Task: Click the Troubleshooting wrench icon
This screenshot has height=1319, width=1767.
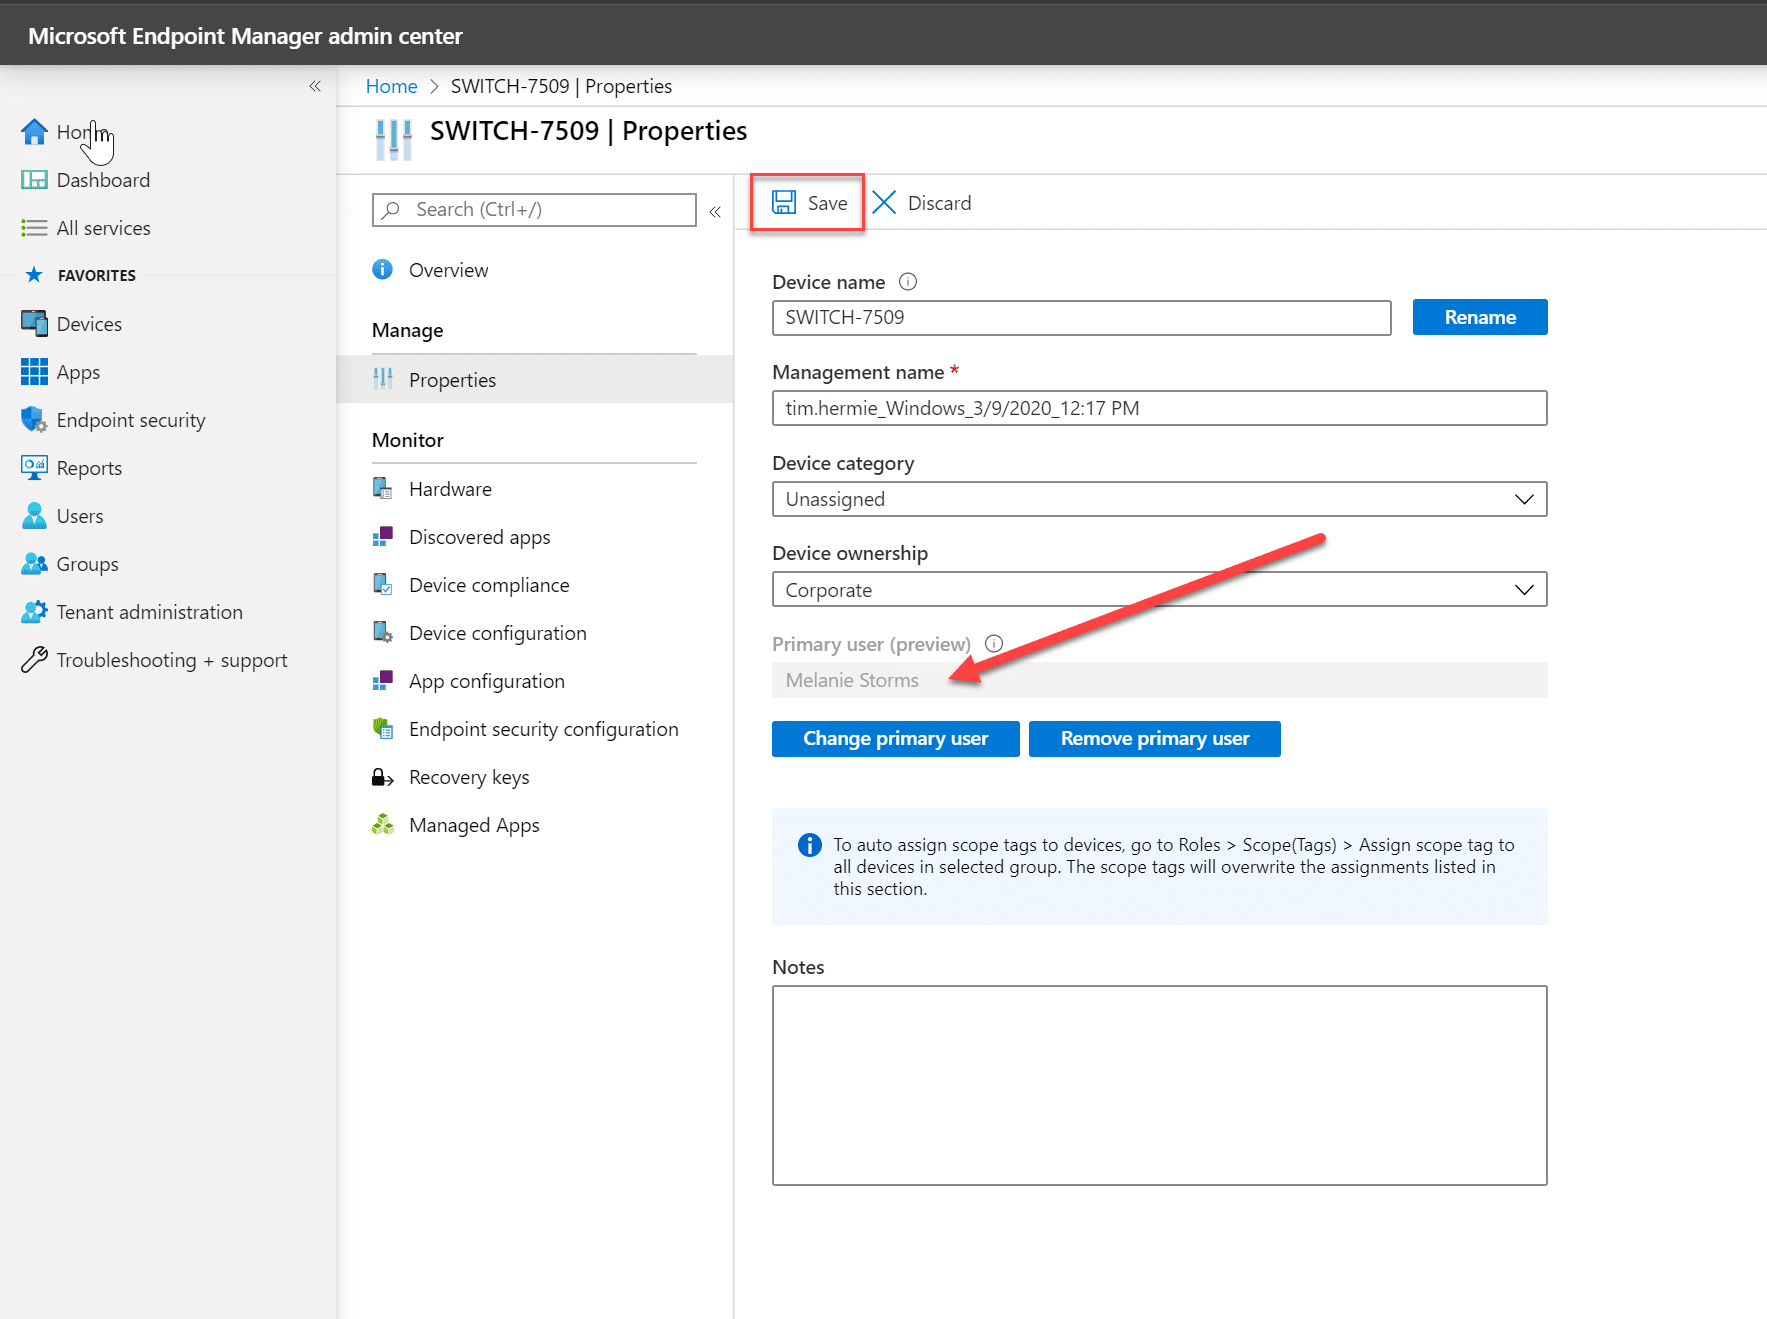Action: (34, 660)
